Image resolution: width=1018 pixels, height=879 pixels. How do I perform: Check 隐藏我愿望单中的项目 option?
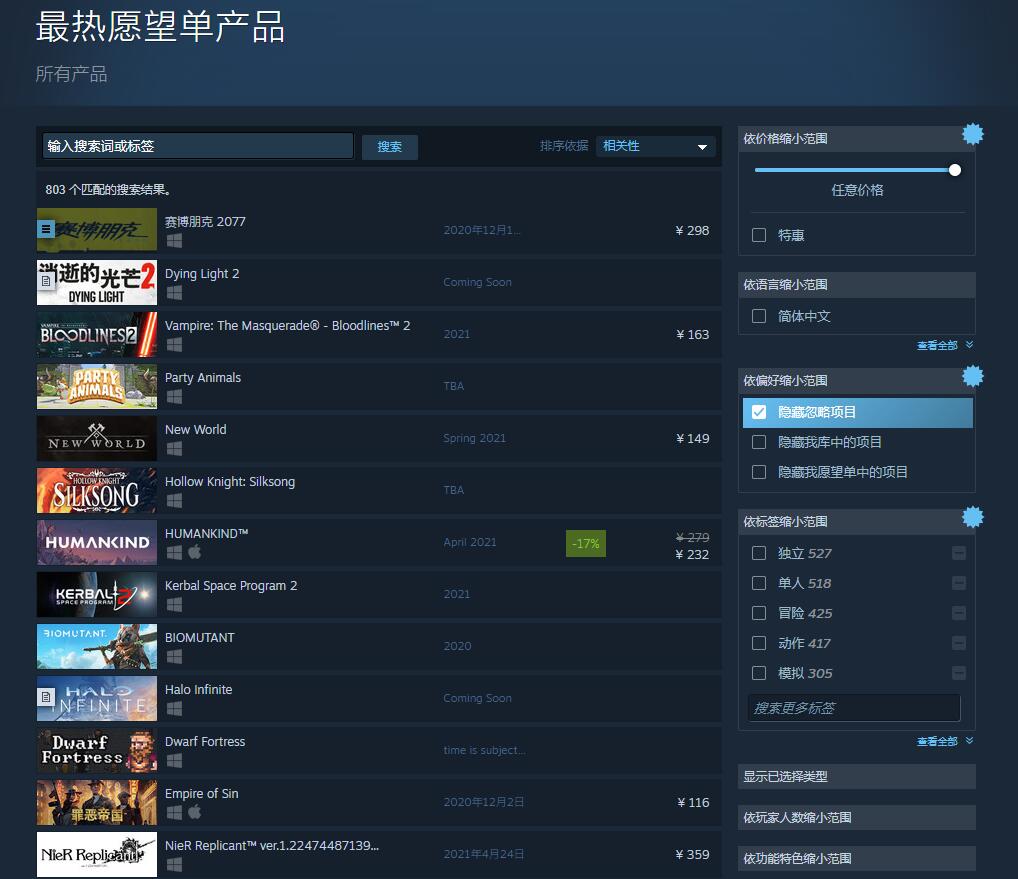pos(758,472)
